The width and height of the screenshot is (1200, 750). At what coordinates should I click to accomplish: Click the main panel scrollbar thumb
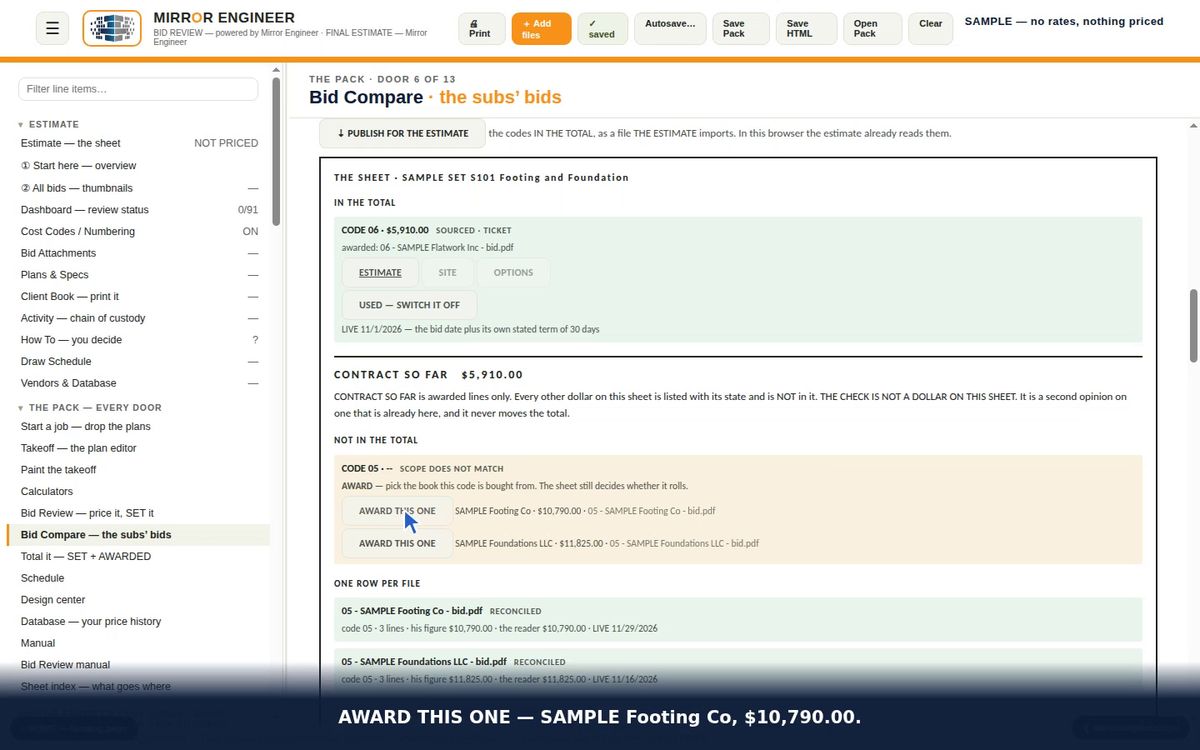click(1194, 326)
